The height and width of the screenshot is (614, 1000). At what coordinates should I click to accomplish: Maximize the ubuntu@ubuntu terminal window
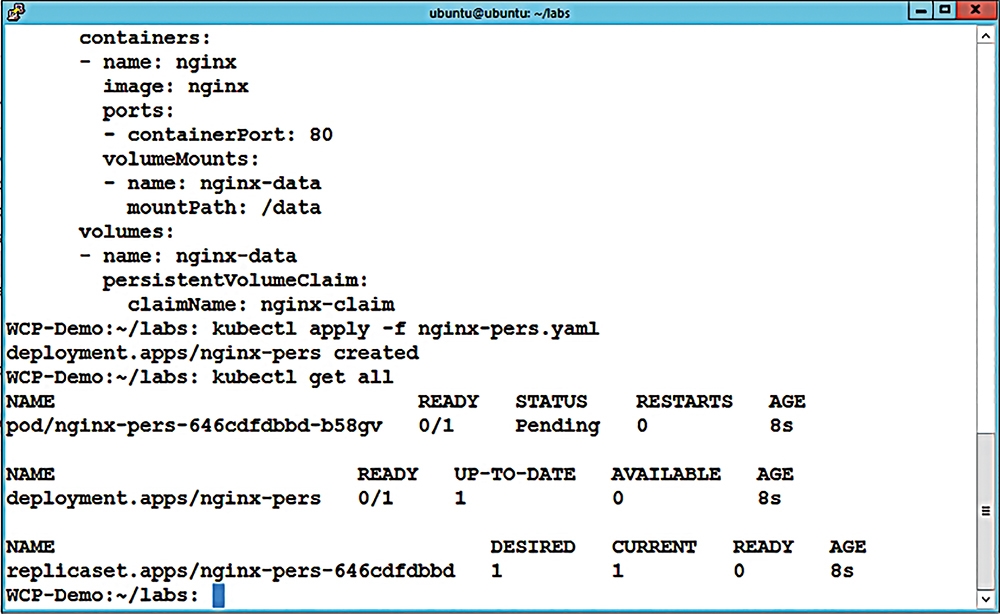tap(945, 10)
